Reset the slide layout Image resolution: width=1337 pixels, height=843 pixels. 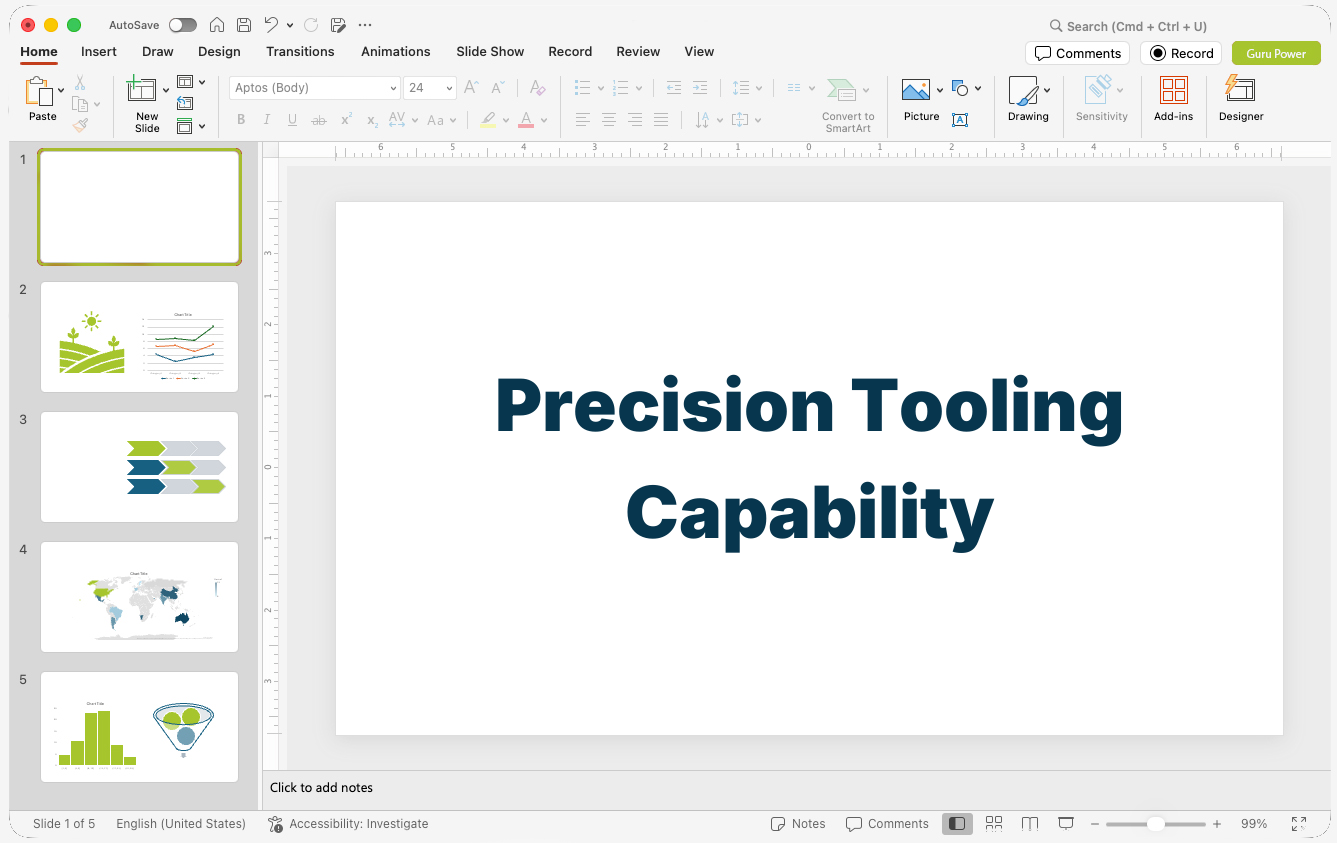coord(185,103)
